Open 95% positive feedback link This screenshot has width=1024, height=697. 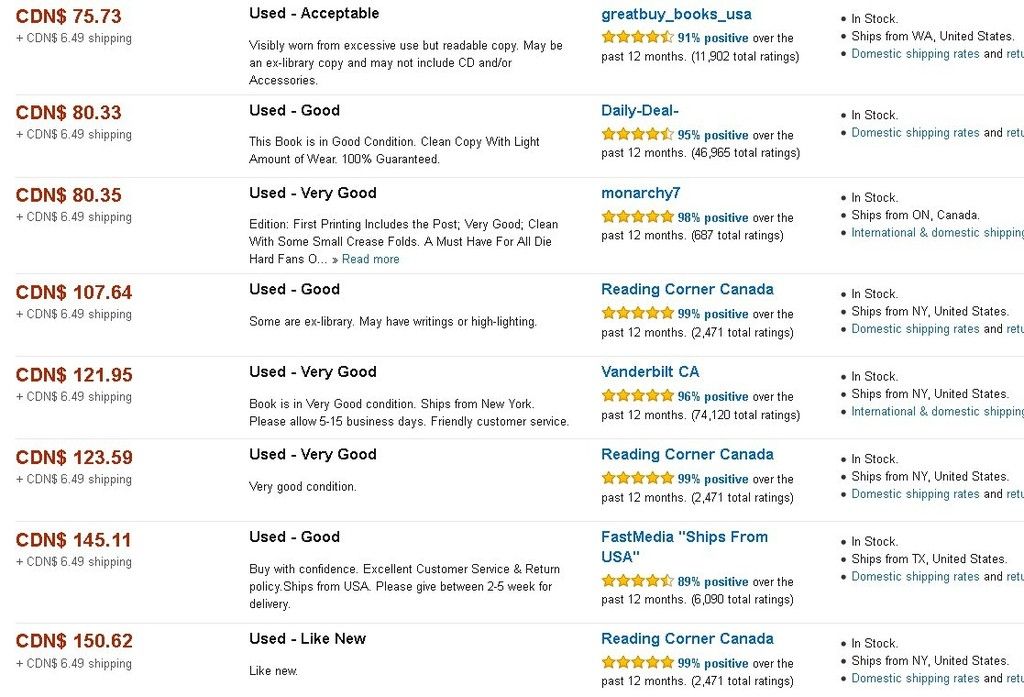coord(713,135)
